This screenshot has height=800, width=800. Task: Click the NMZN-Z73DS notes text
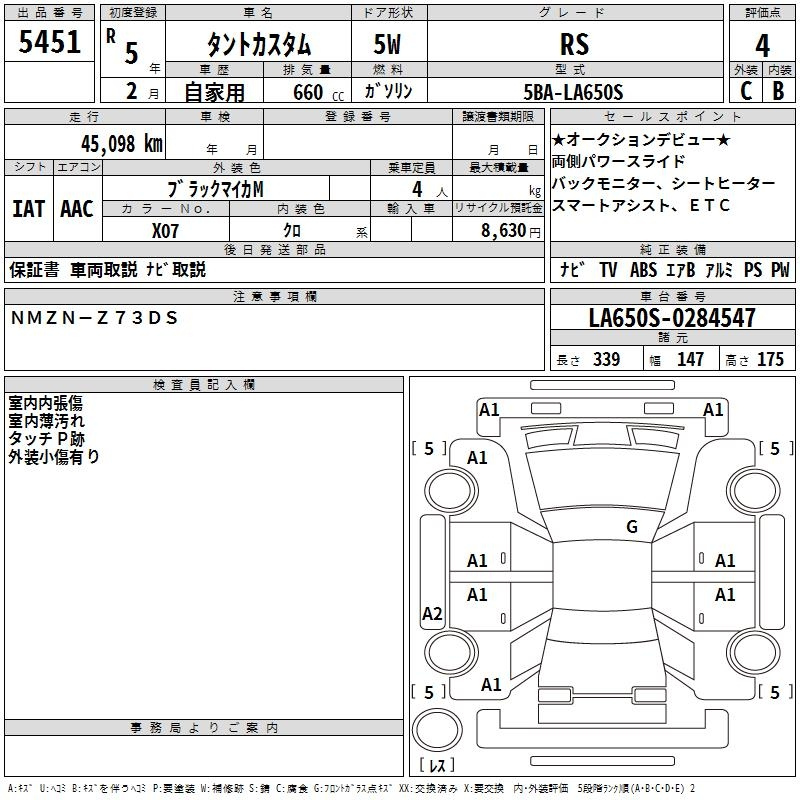(94, 318)
